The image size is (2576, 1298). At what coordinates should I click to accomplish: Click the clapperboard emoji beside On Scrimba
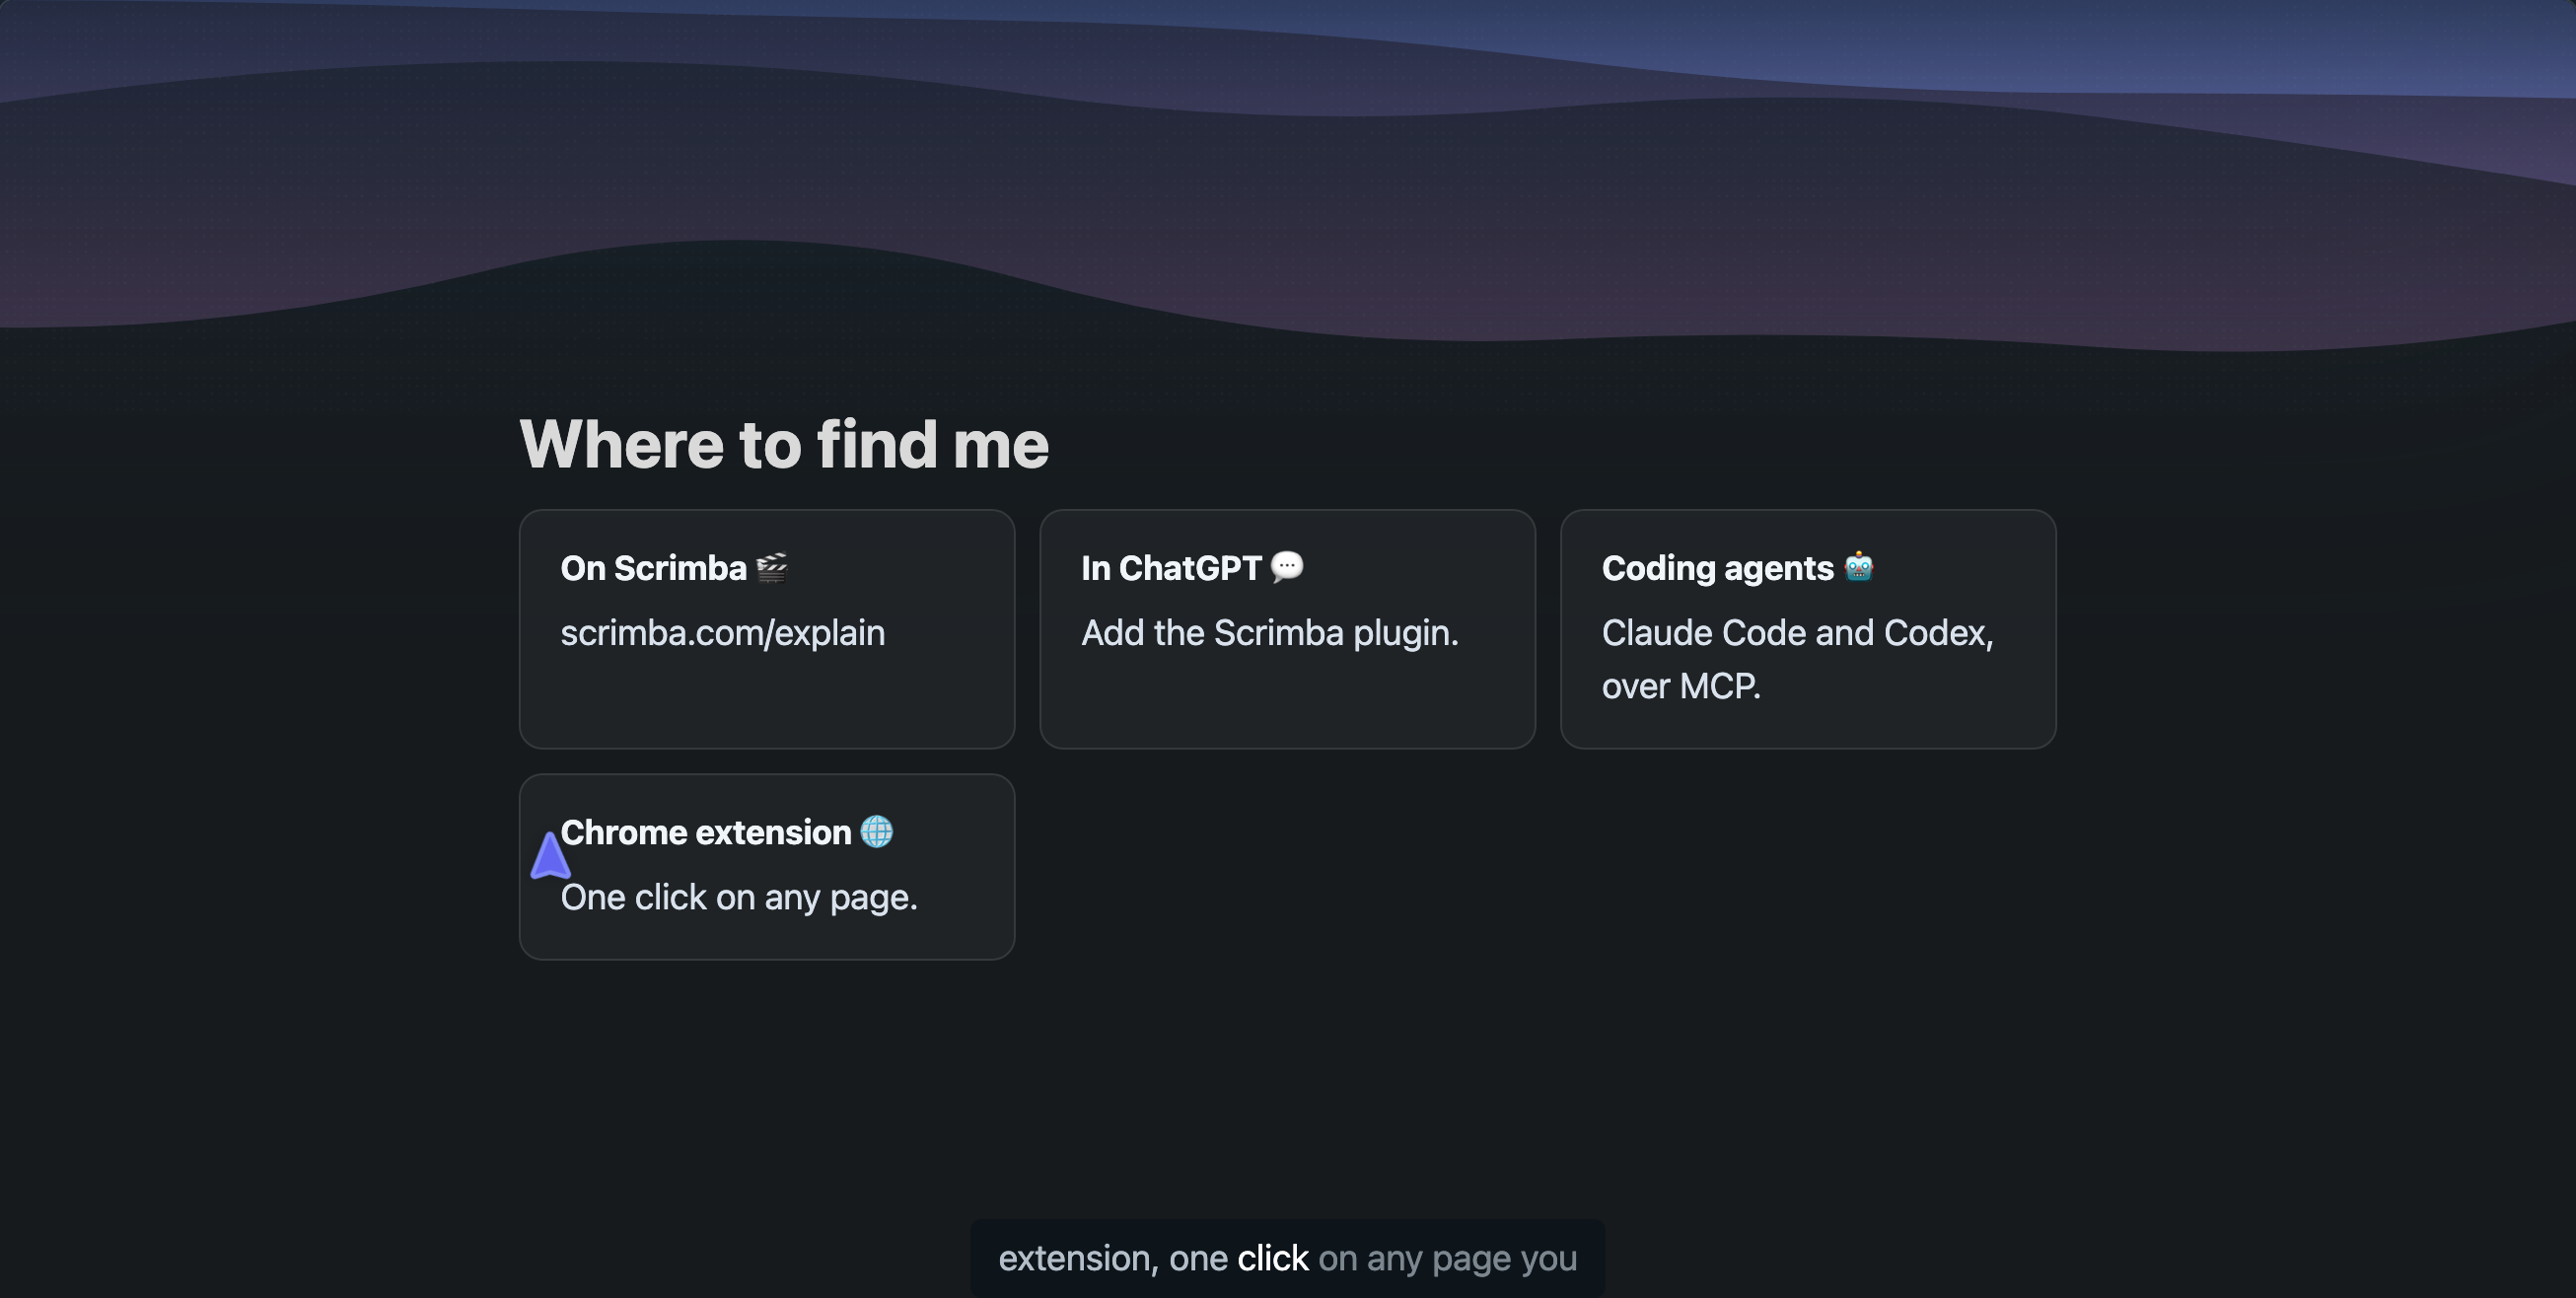[772, 568]
